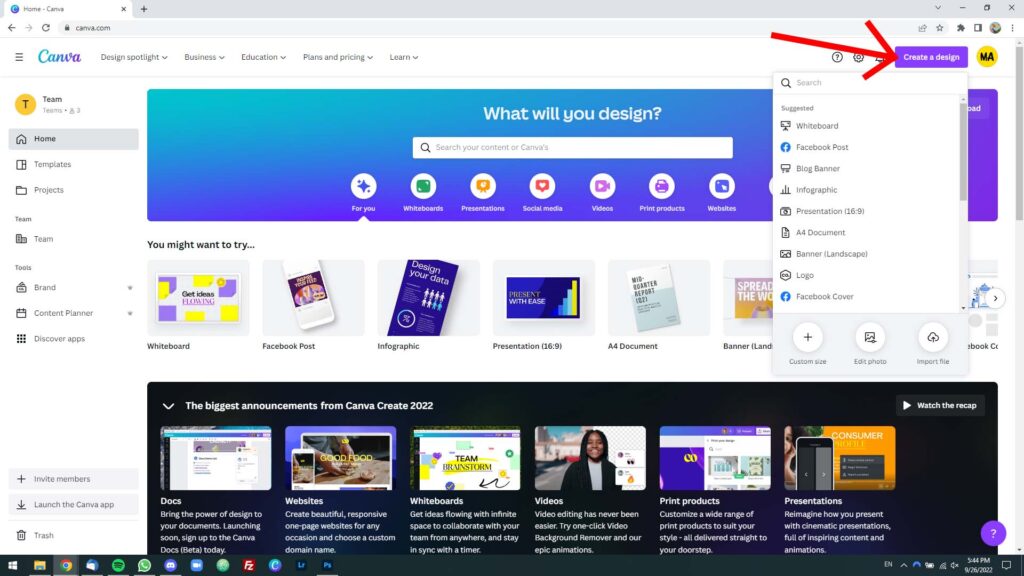
Task: Click Watch the recap button
Action: click(940, 406)
